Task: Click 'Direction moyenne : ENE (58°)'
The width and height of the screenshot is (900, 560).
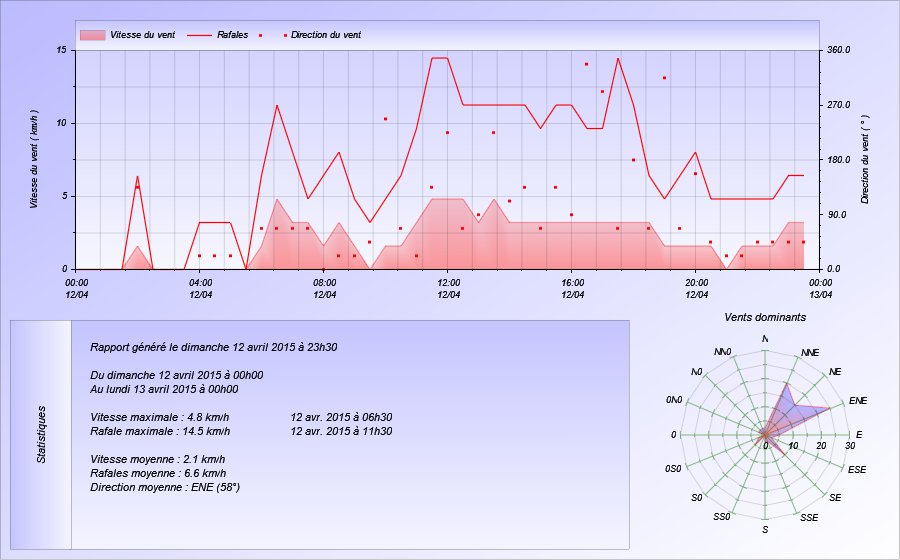Action: [165, 488]
